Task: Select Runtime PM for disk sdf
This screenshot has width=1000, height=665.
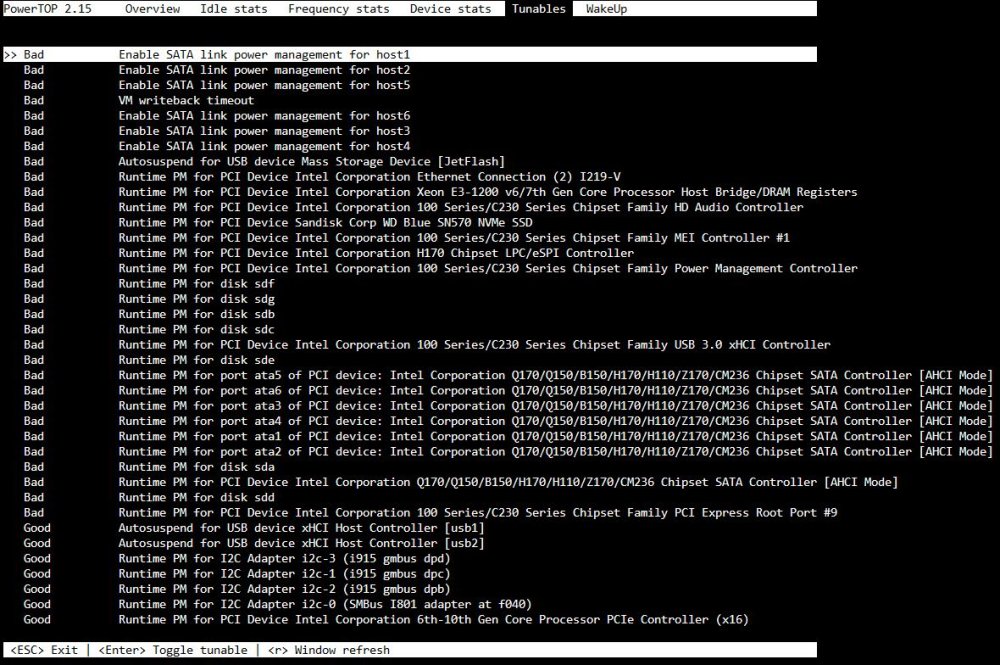Action: [x=149, y=284]
